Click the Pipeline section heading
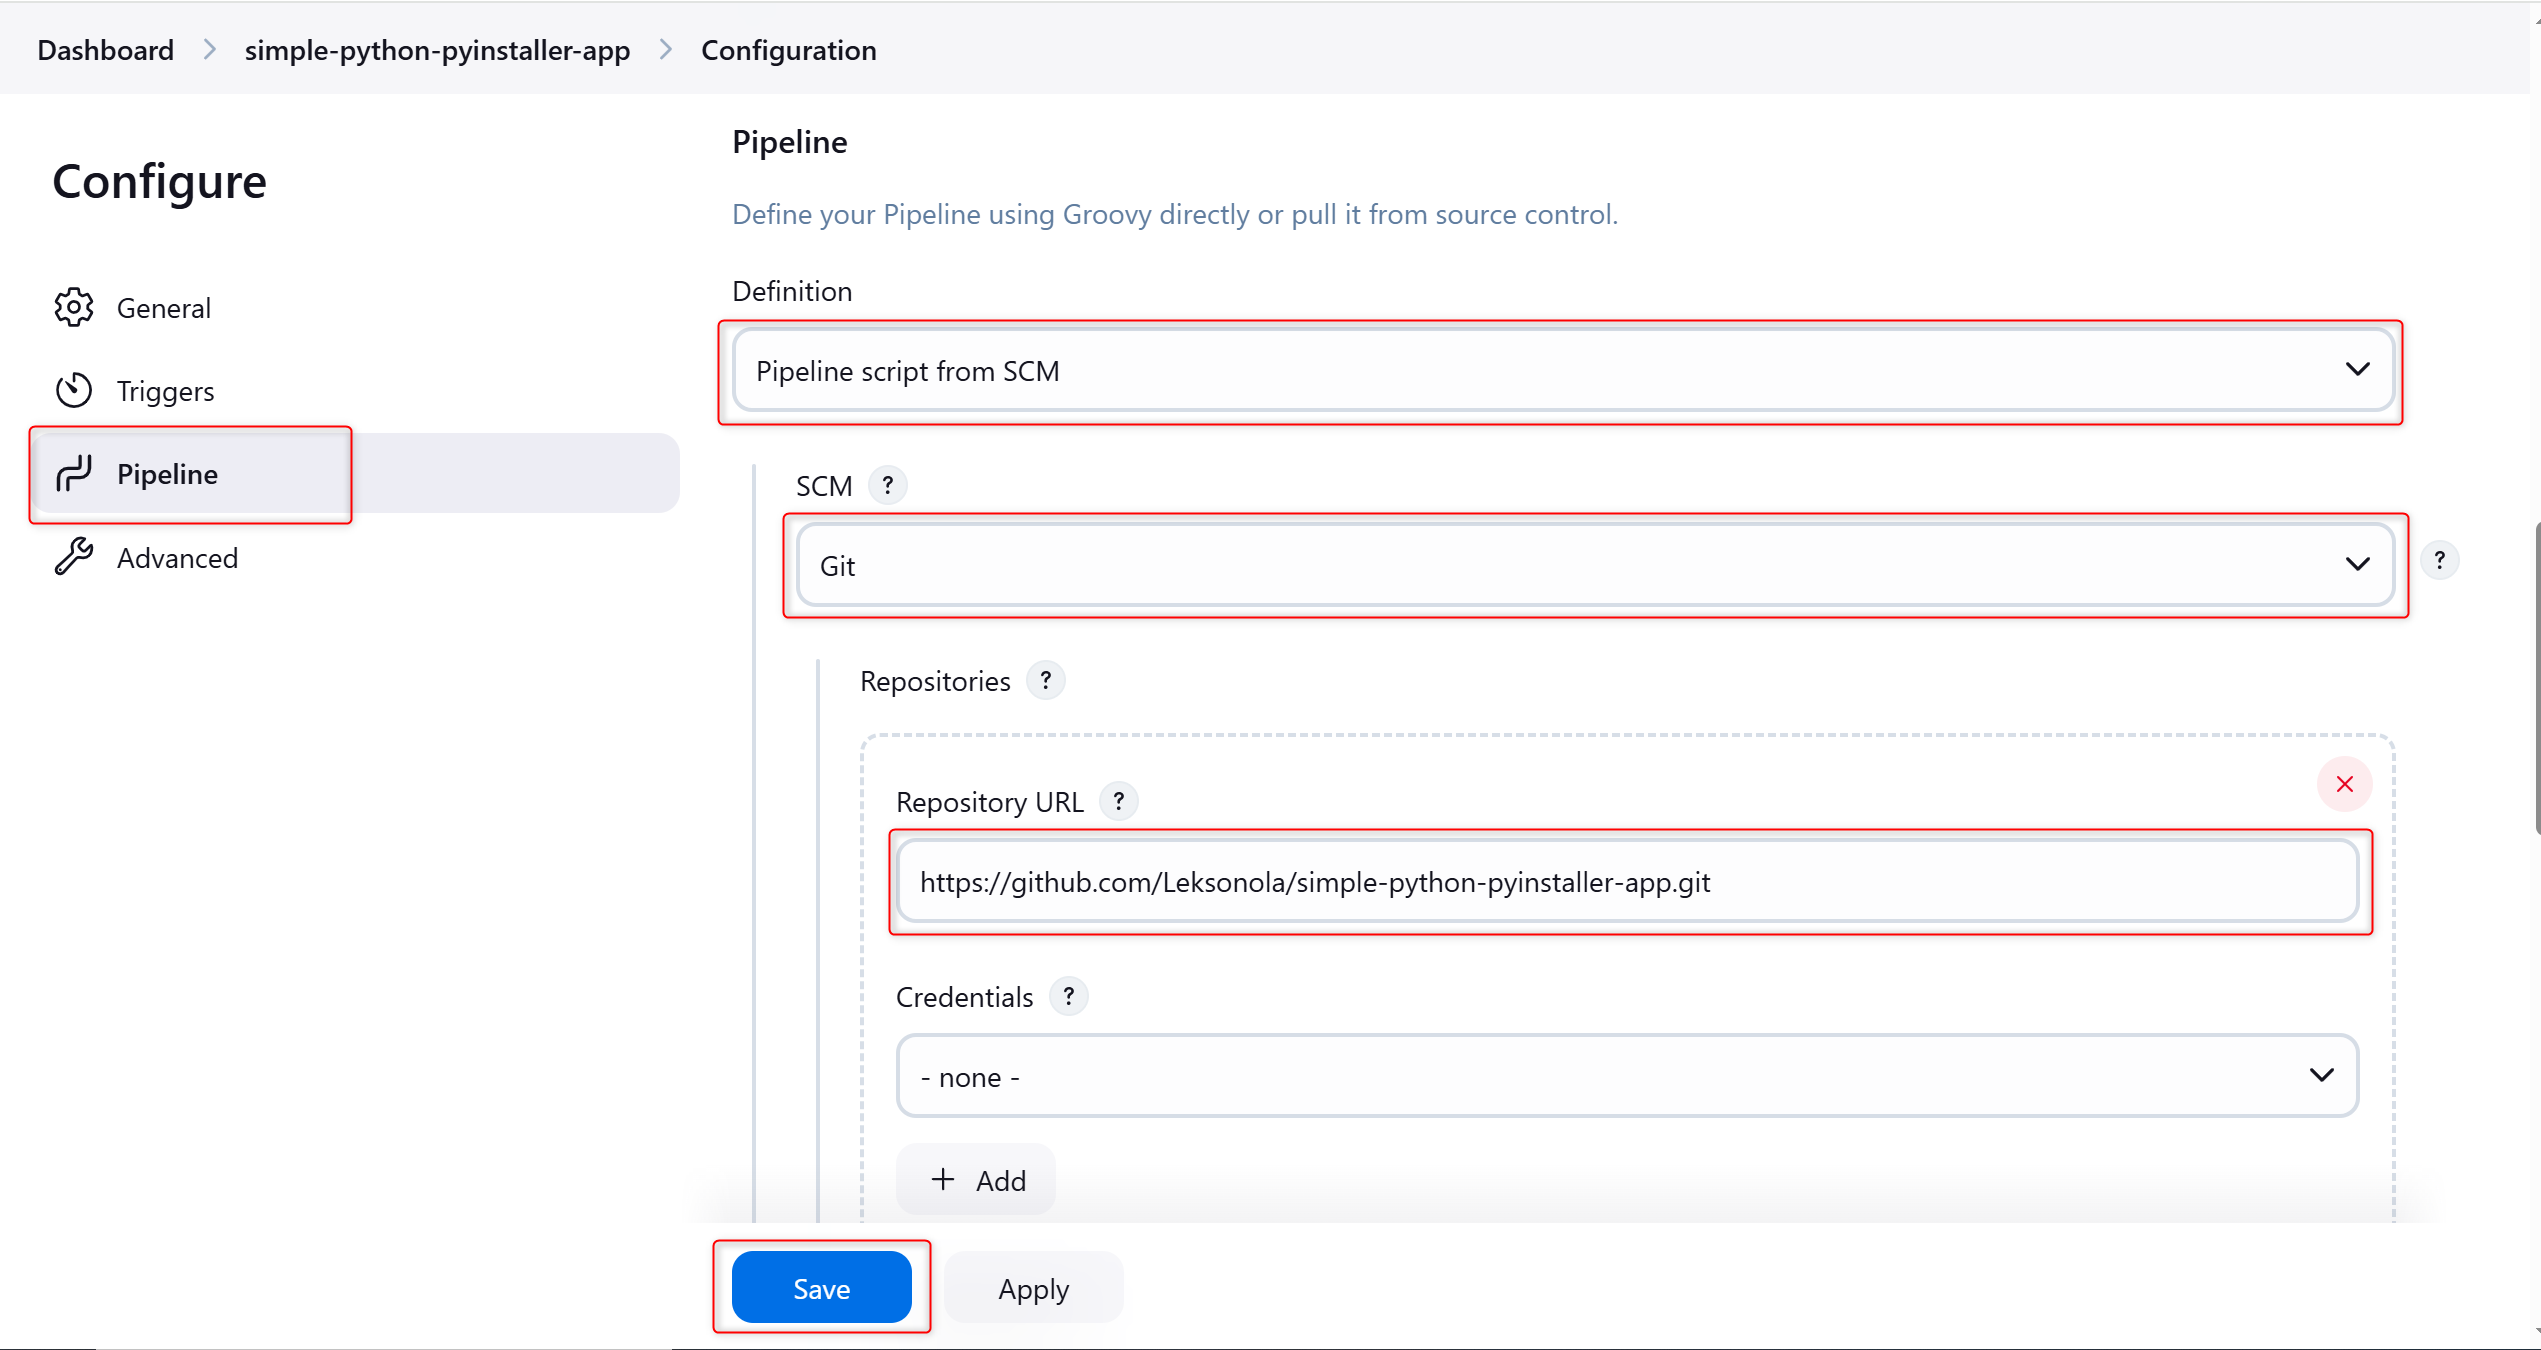This screenshot has width=2541, height=1350. pos(789,142)
